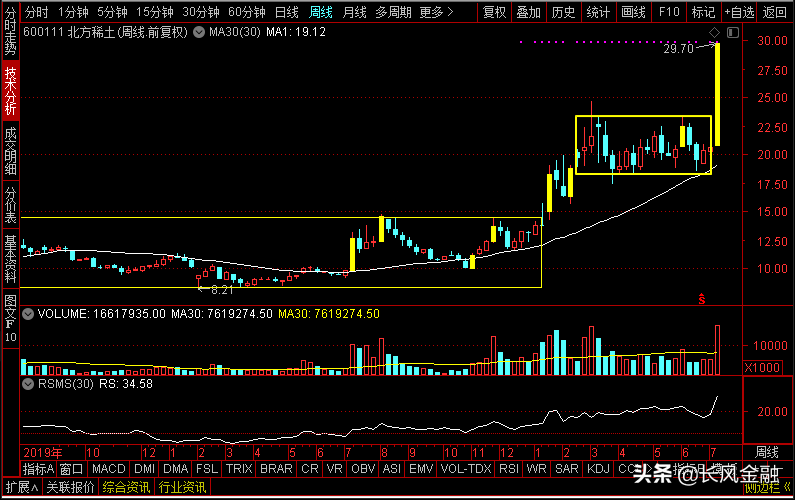Click the 8.21 low price label

222,290
